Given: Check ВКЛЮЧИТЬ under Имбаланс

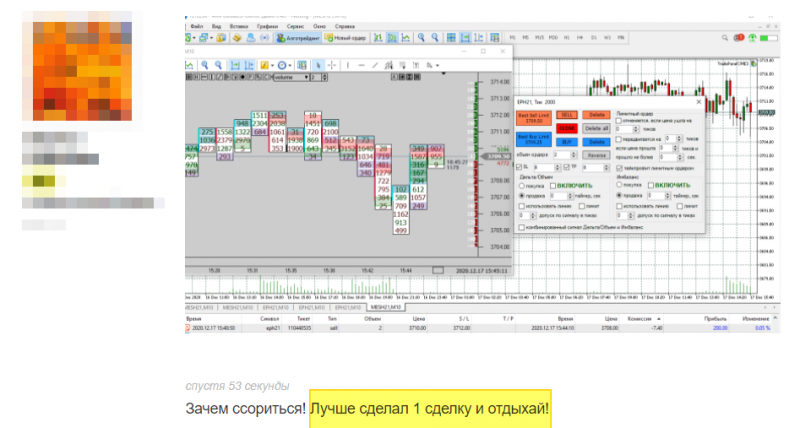Looking at the screenshot, I should (x=651, y=185).
